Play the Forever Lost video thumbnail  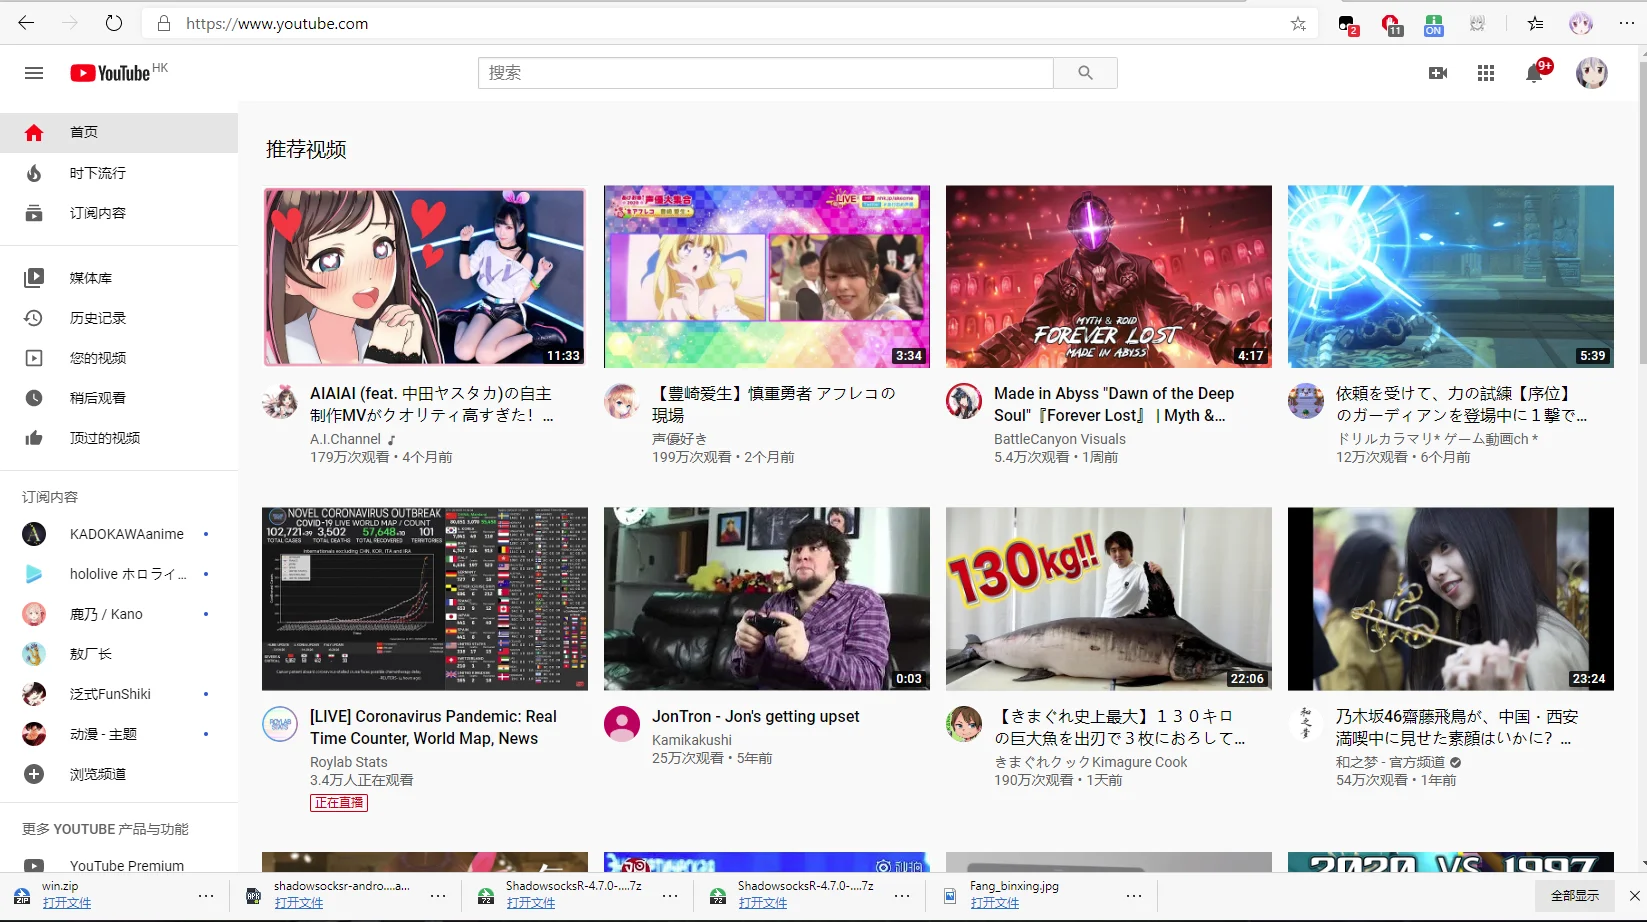coord(1109,277)
